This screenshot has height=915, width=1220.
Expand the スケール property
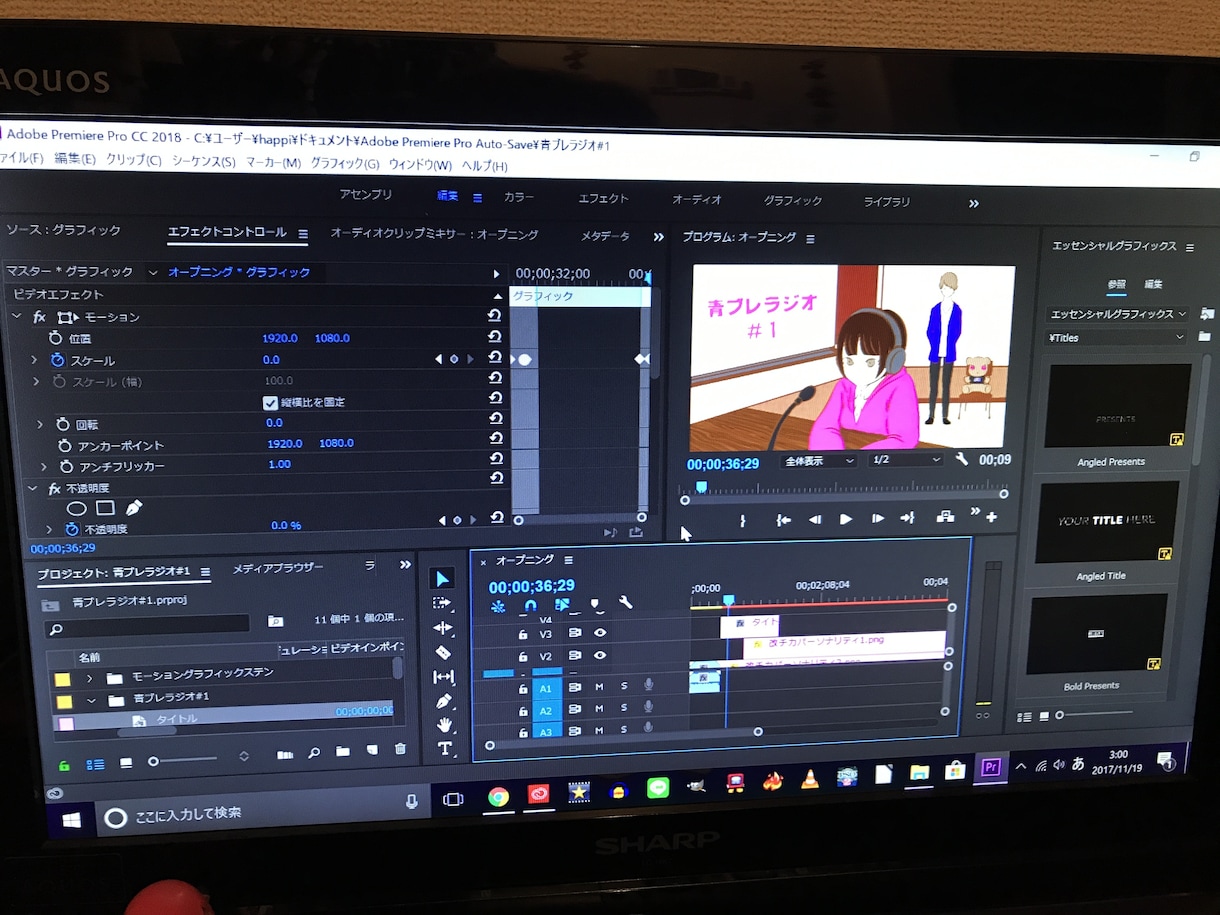point(35,359)
